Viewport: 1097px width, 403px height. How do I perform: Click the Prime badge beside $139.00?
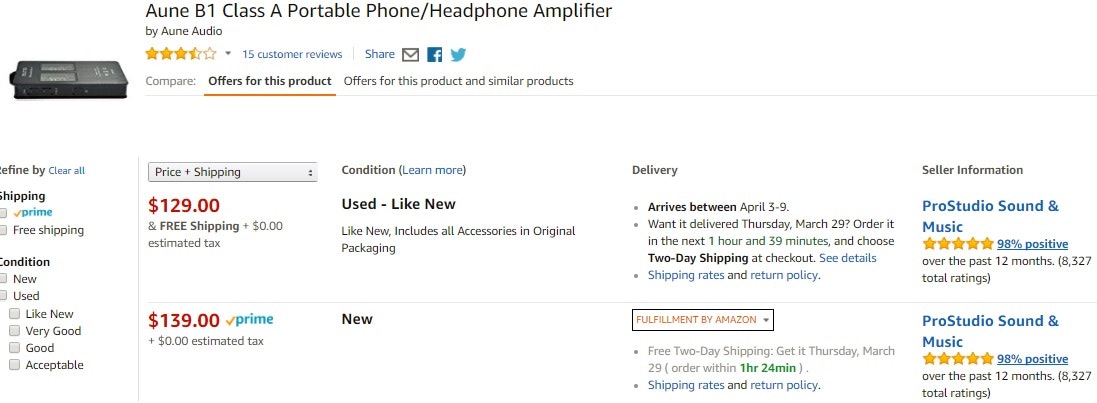coord(249,320)
